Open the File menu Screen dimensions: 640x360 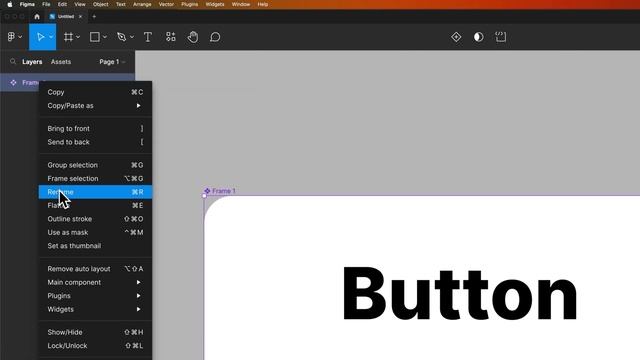pyautogui.click(x=46, y=4)
